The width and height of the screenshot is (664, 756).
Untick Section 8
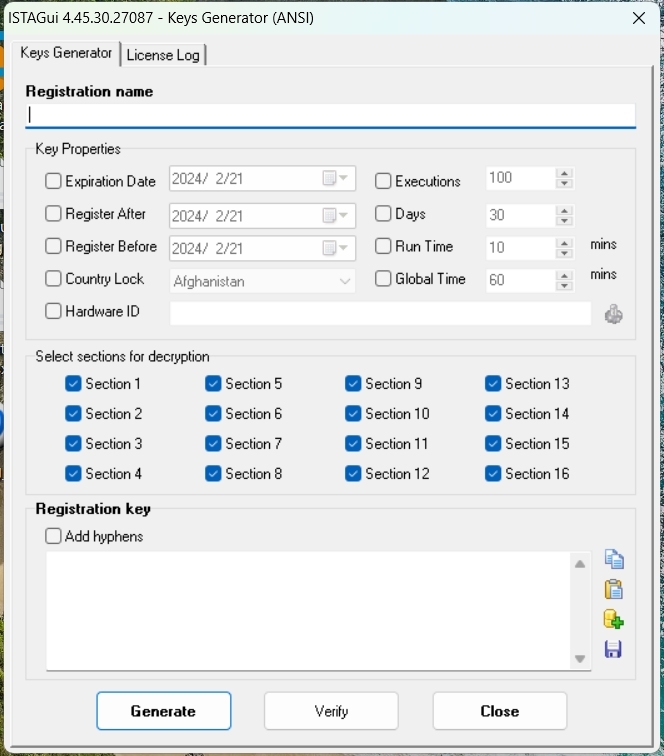[213, 473]
